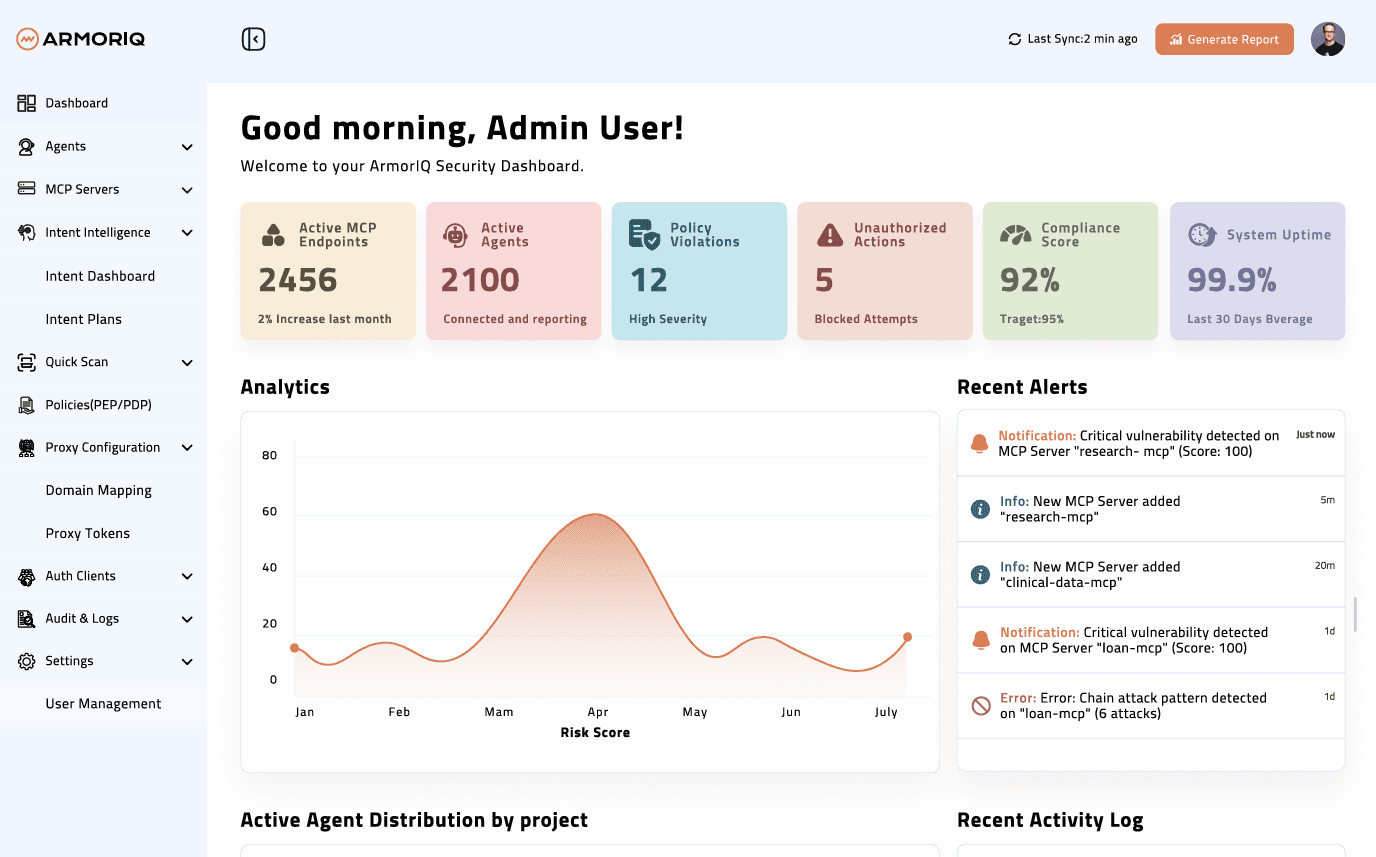This screenshot has width=1376, height=857.
Task: Open the Compliance Score card
Action: (x=1070, y=271)
